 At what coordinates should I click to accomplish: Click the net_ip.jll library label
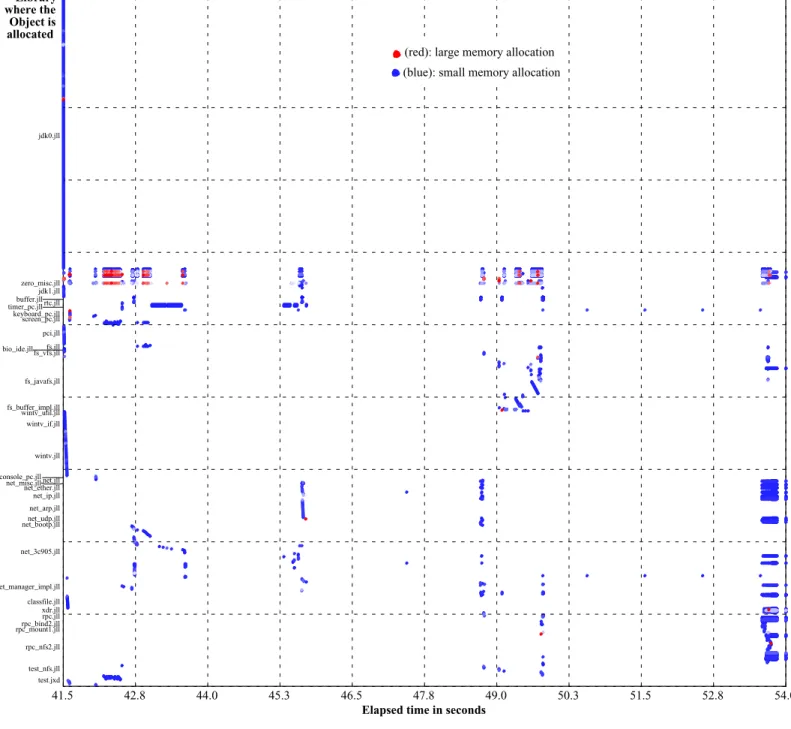coord(46,496)
